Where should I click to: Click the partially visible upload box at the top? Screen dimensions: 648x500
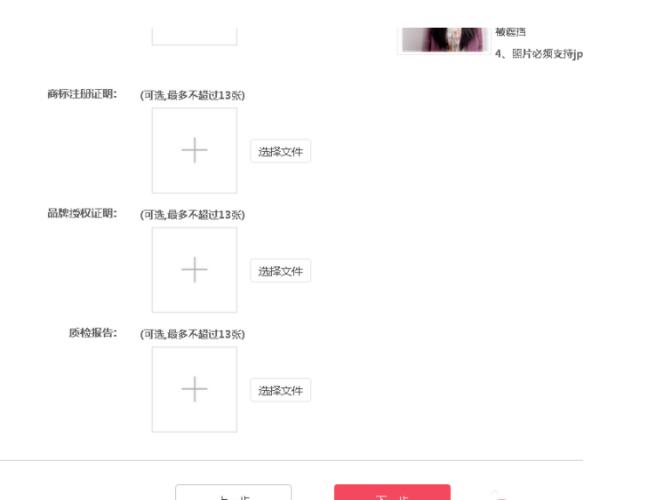(194, 36)
